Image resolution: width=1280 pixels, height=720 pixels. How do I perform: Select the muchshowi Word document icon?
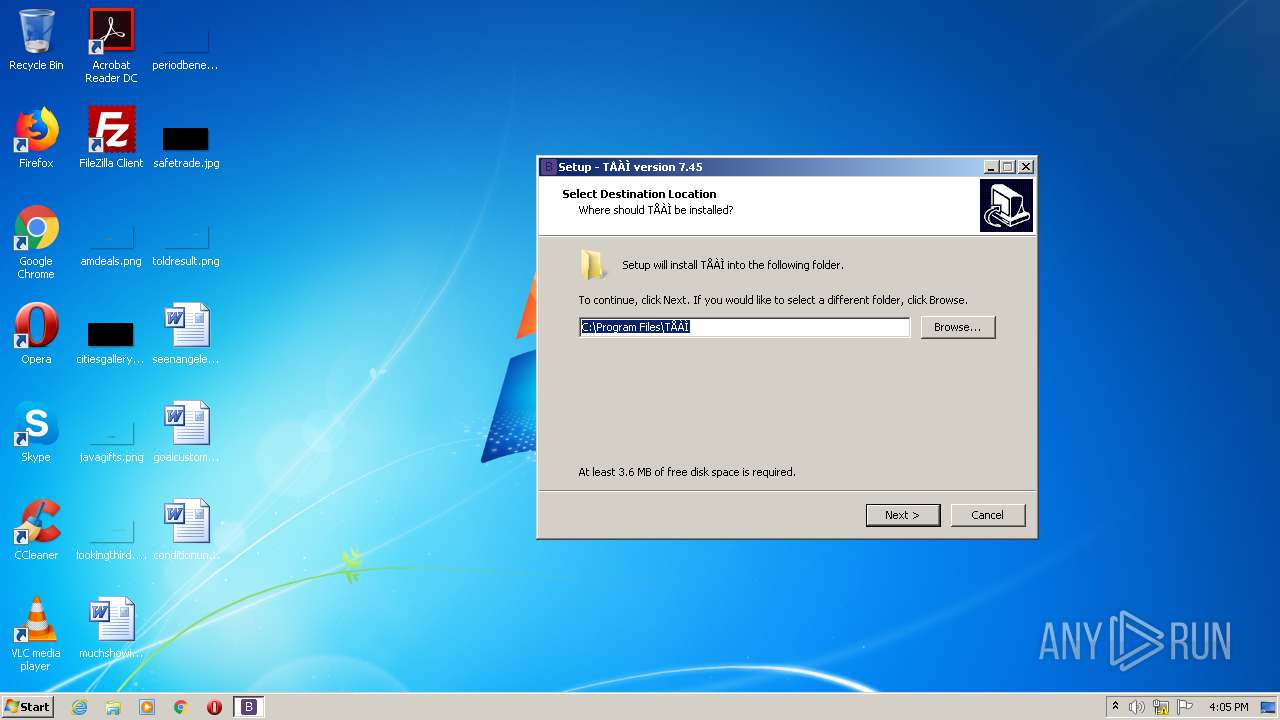111,628
